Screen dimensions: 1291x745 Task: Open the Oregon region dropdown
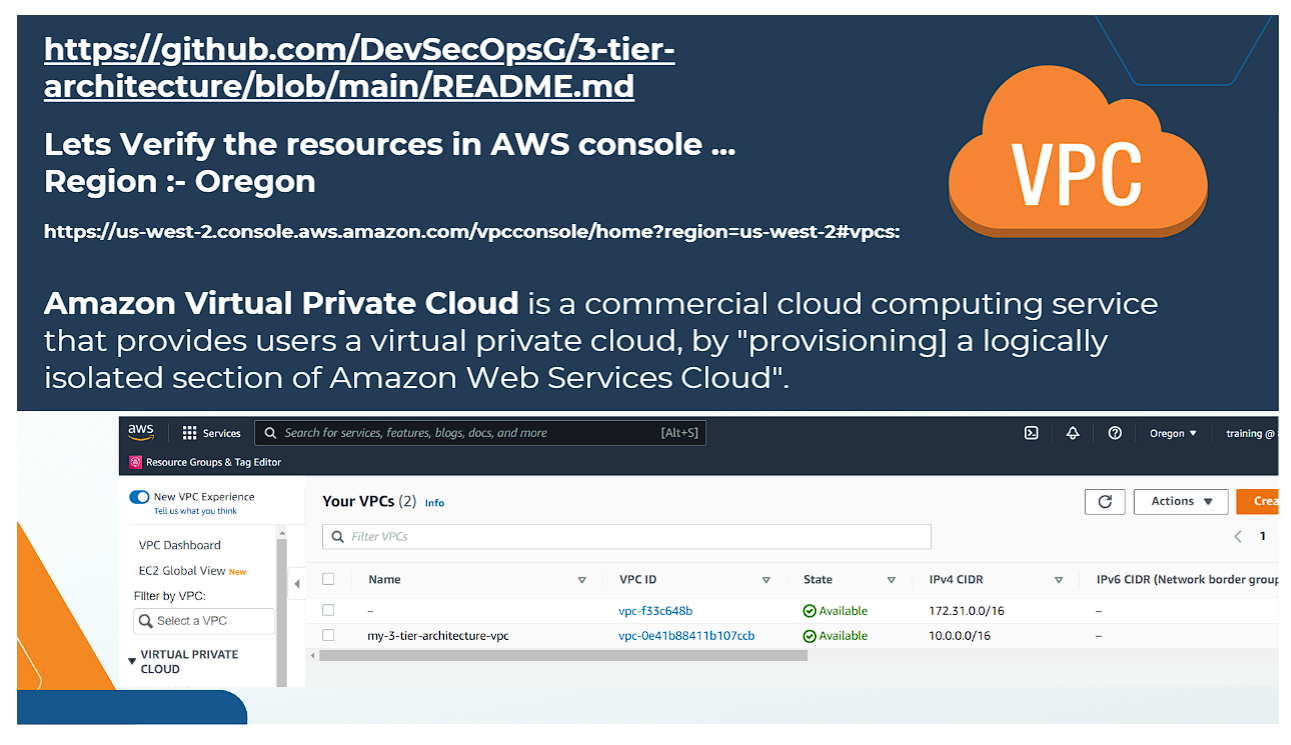coord(1173,433)
